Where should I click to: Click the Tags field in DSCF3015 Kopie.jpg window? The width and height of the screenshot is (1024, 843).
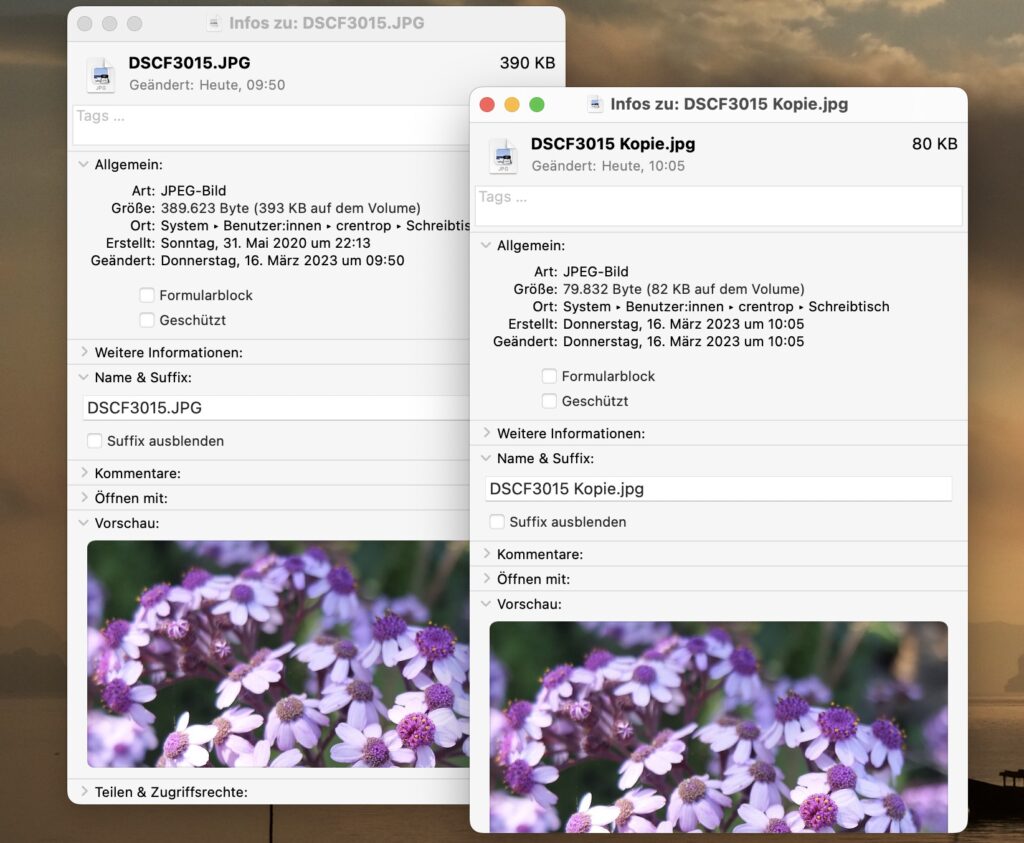point(718,206)
